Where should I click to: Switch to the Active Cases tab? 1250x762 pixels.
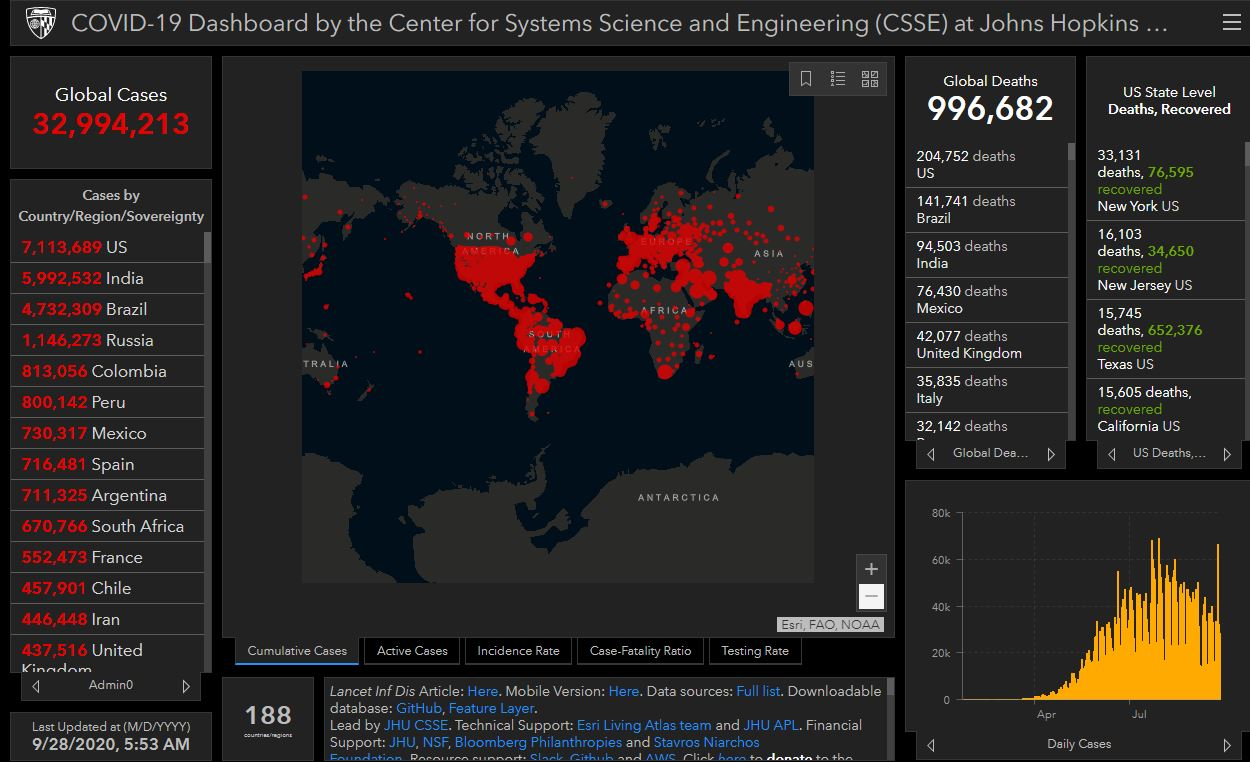(x=412, y=651)
